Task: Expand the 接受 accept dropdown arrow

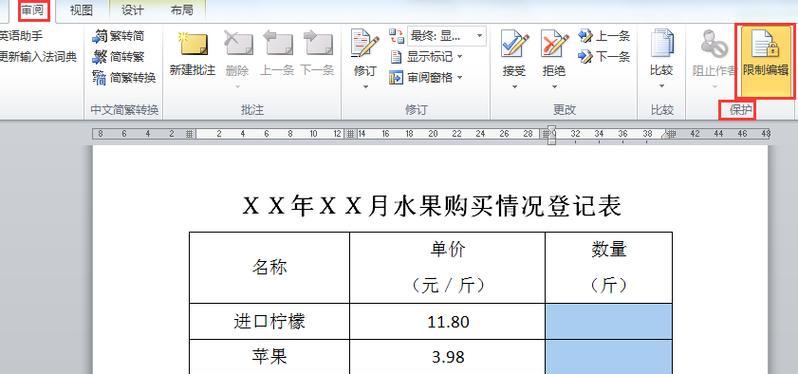Action: click(x=514, y=87)
